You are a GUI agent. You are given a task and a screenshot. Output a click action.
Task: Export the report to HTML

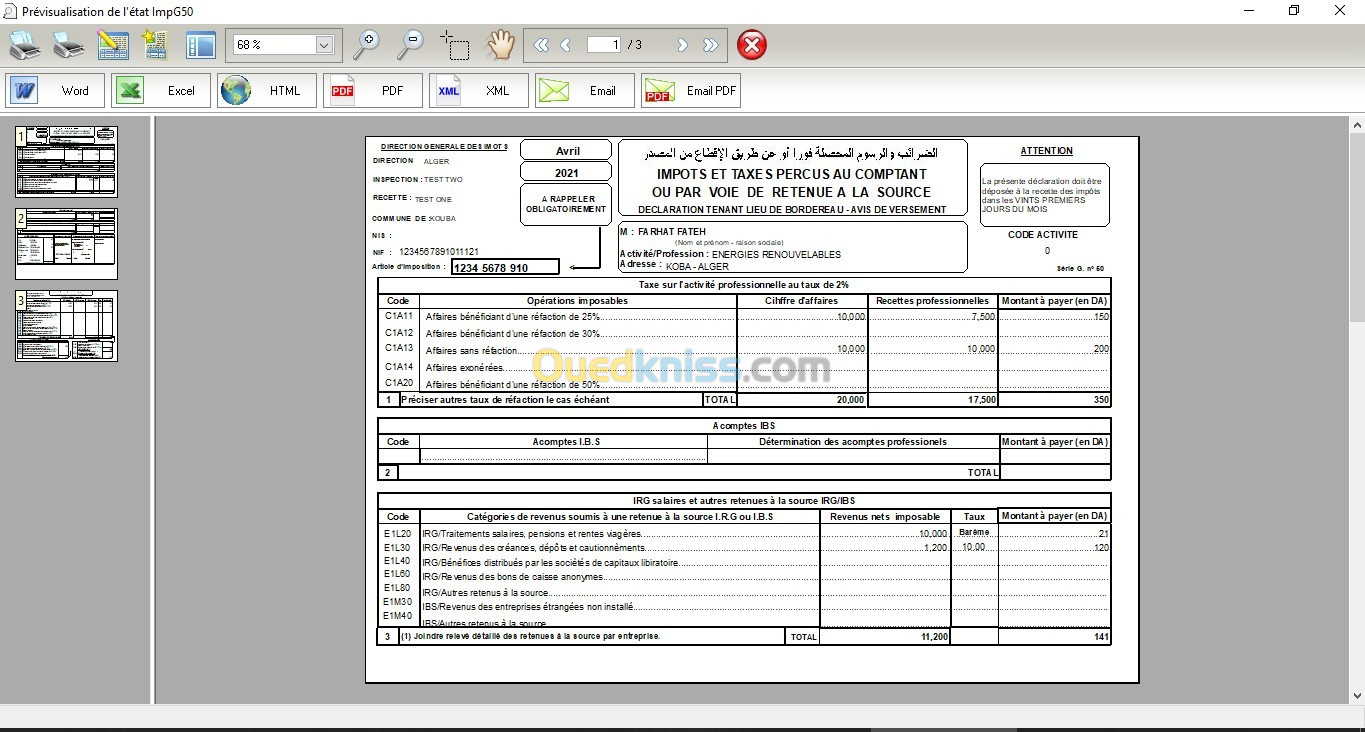[x=267, y=90]
